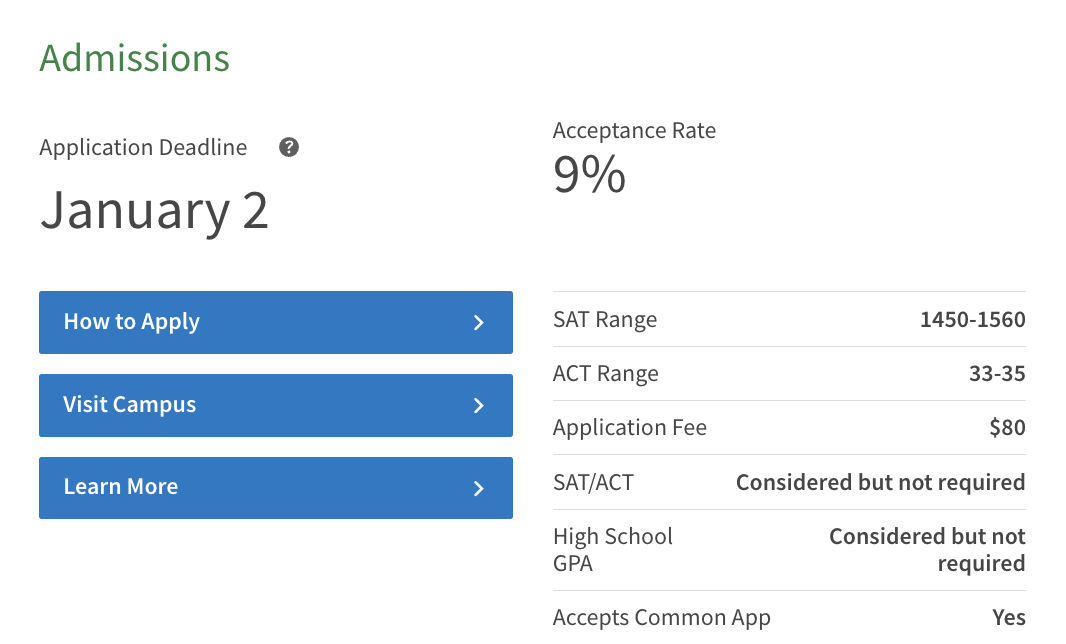Click the chevron arrow on Visit Campus

point(479,405)
